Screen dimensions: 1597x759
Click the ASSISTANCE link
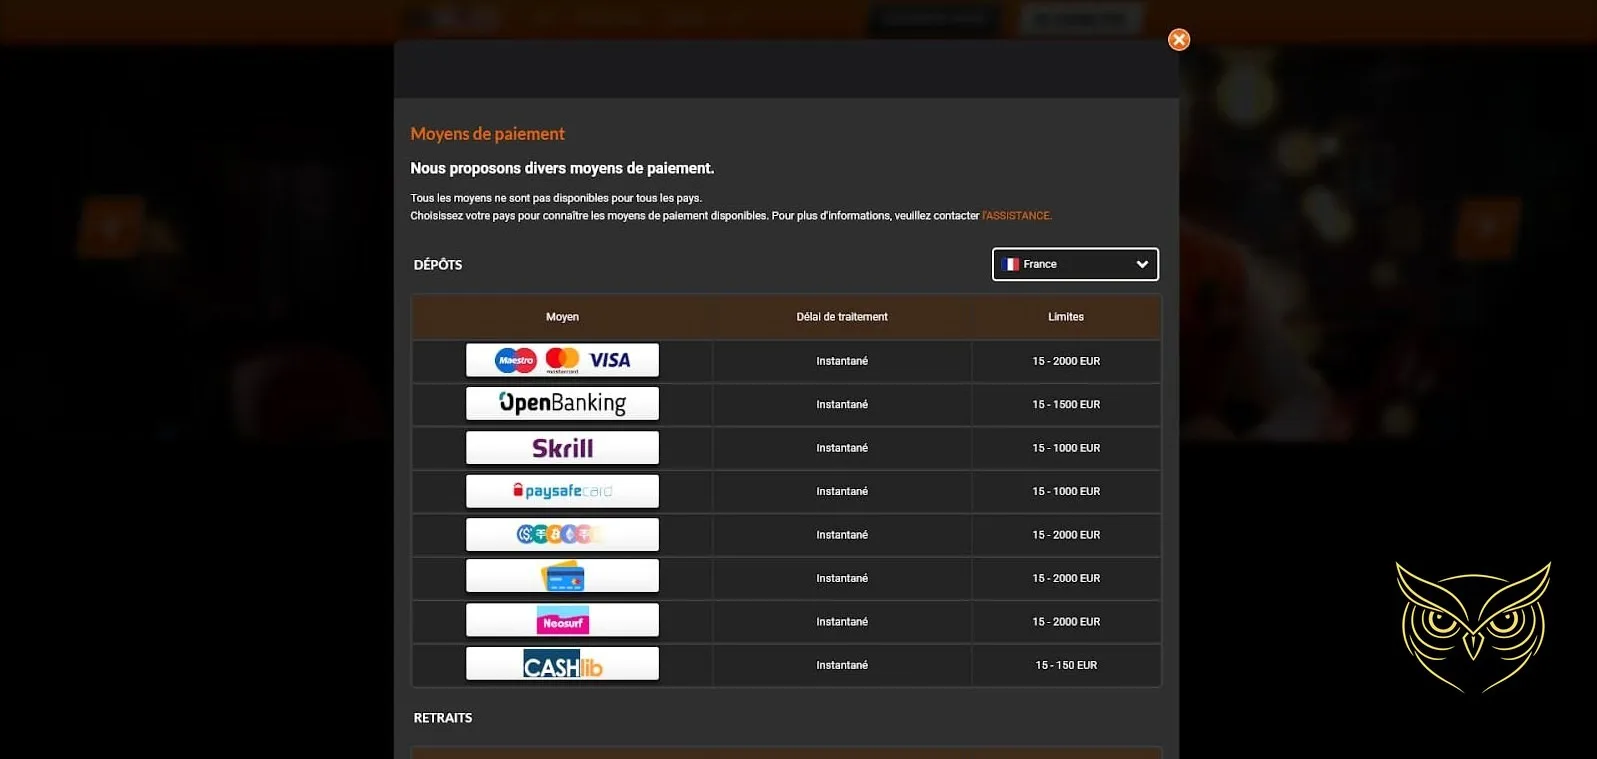coord(1016,216)
